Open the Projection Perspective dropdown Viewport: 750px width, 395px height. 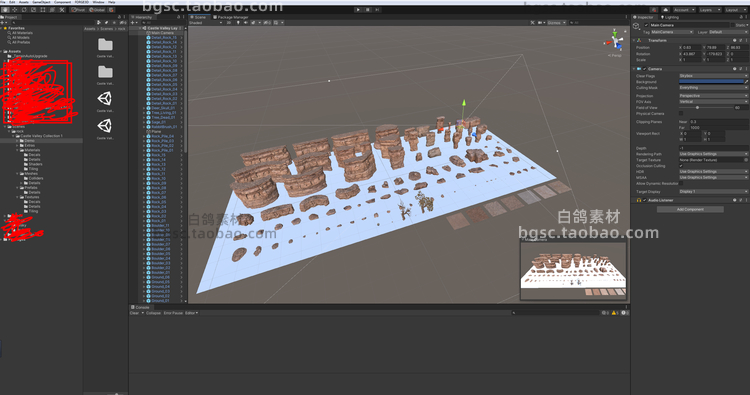pos(713,96)
